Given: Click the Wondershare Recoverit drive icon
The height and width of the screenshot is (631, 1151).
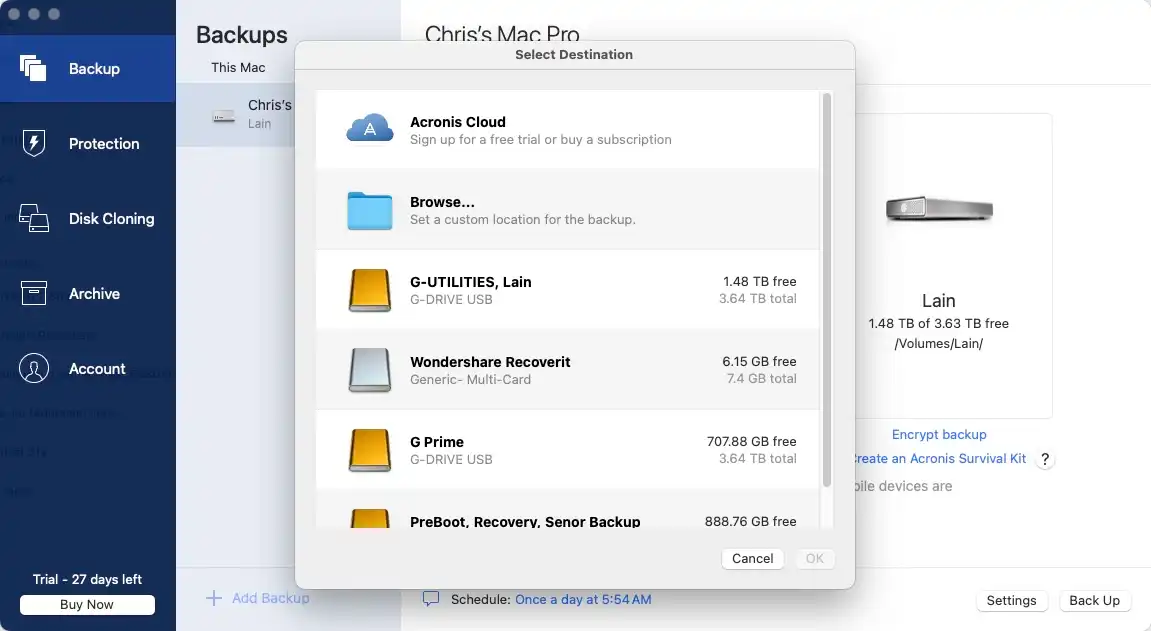Looking at the screenshot, I should (x=369, y=371).
